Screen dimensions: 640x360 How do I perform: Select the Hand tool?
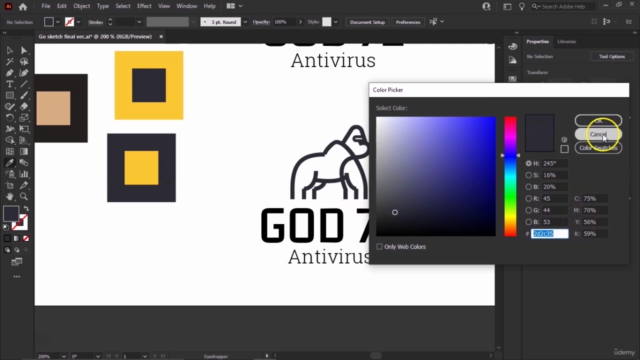pyautogui.click(x=9, y=197)
